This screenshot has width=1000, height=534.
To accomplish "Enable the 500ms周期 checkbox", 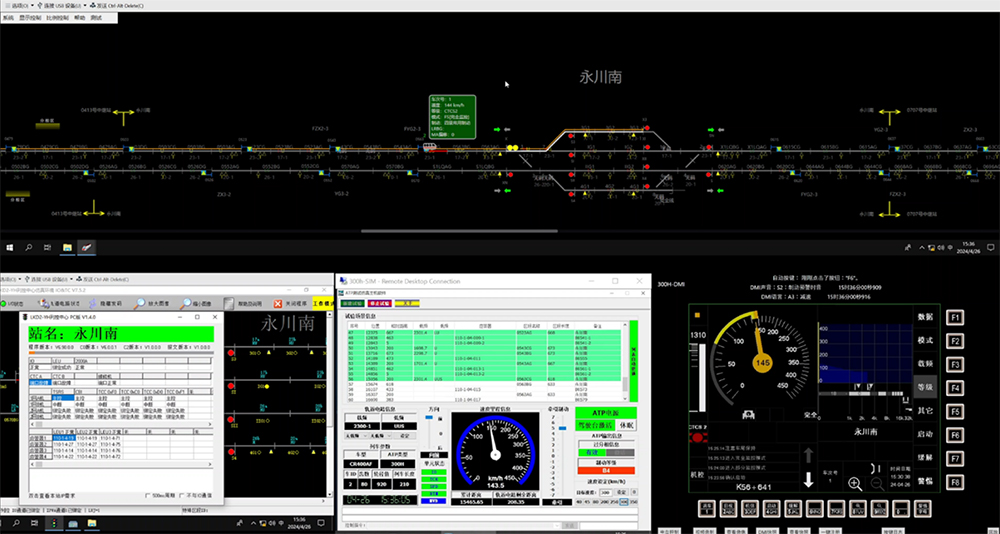I will click(x=146, y=495).
